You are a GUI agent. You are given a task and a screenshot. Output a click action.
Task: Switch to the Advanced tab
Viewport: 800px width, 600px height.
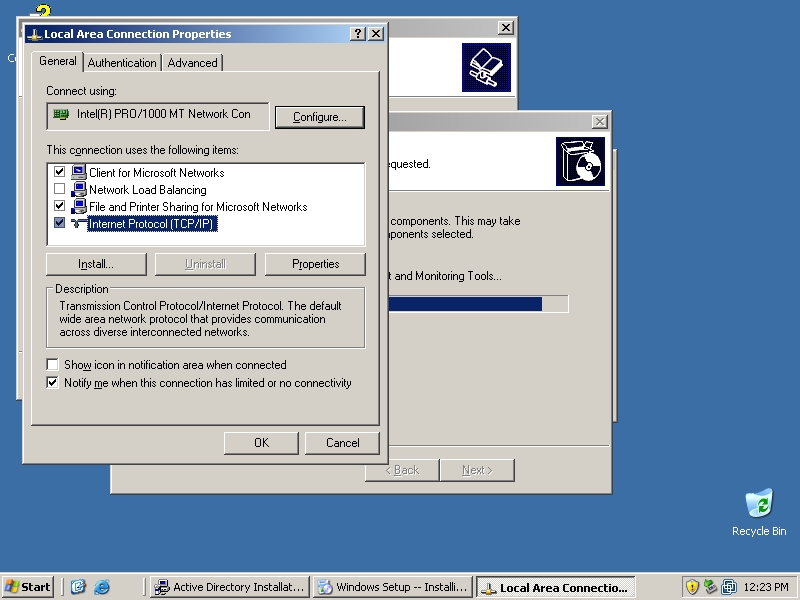pos(192,63)
